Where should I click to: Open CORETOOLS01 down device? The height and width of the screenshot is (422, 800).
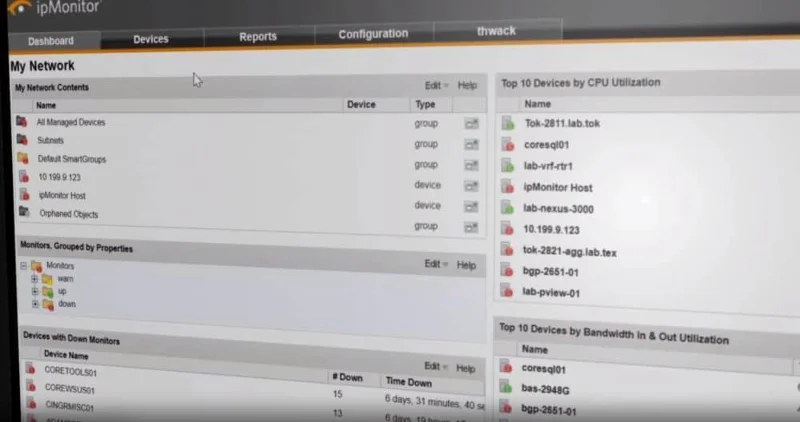[x=70, y=371]
